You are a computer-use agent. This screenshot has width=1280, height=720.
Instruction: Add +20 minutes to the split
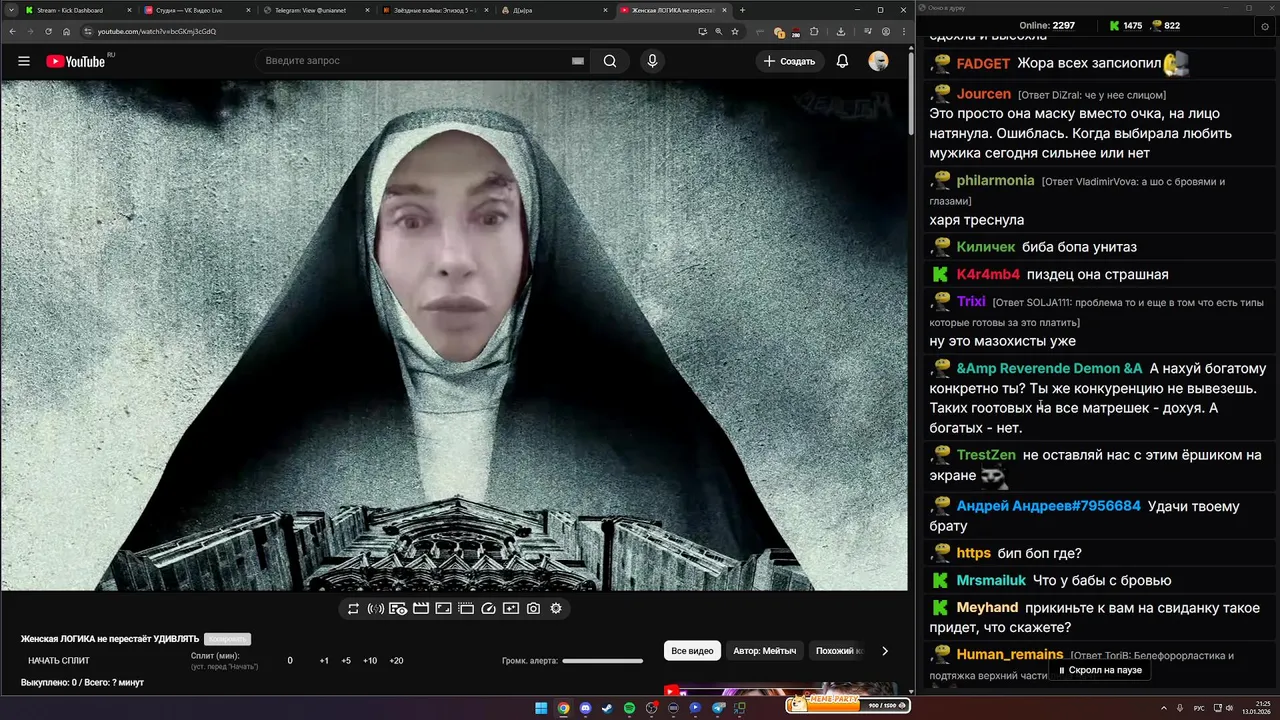[396, 661]
